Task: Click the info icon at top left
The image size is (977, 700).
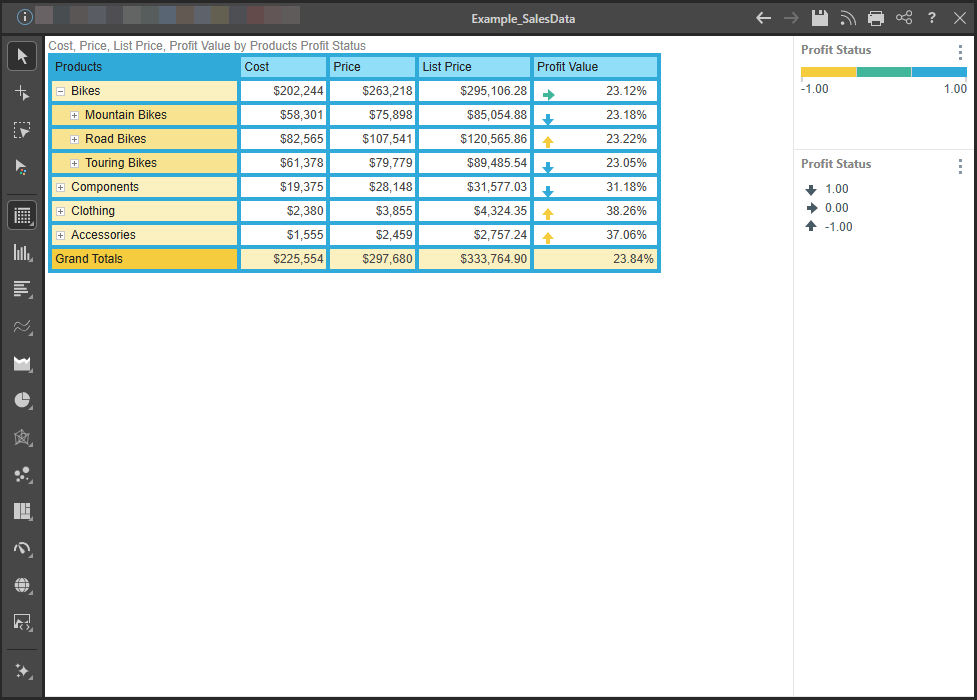Action: pos(25,17)
